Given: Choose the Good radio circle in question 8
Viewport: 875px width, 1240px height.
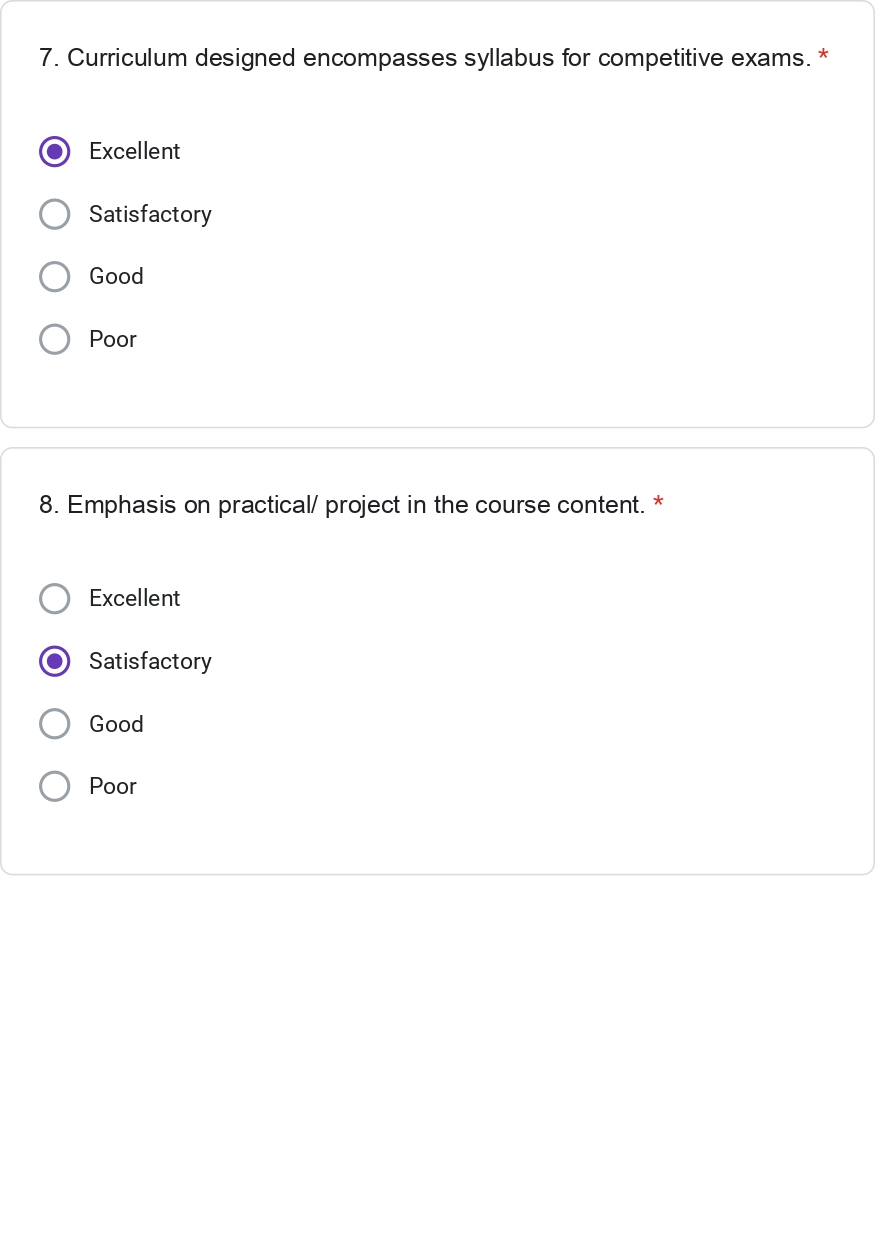Looking at the screenshot, I should (x=55, y=724).
